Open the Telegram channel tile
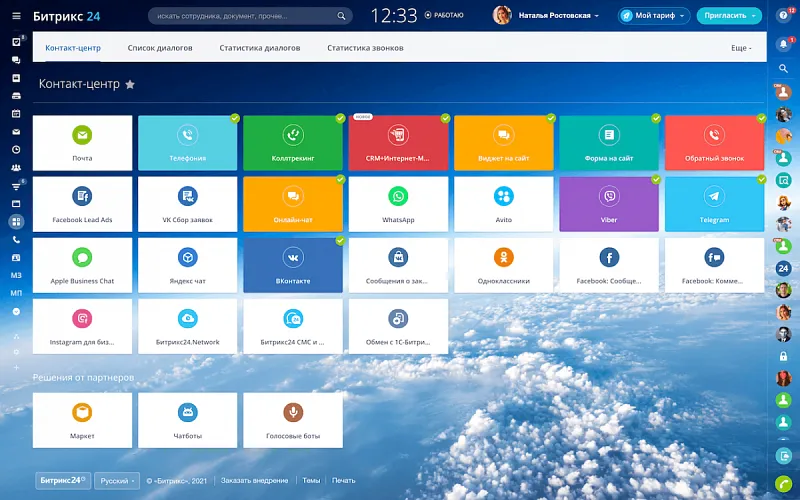Screen dimensions: 800x500 point(713,203)
